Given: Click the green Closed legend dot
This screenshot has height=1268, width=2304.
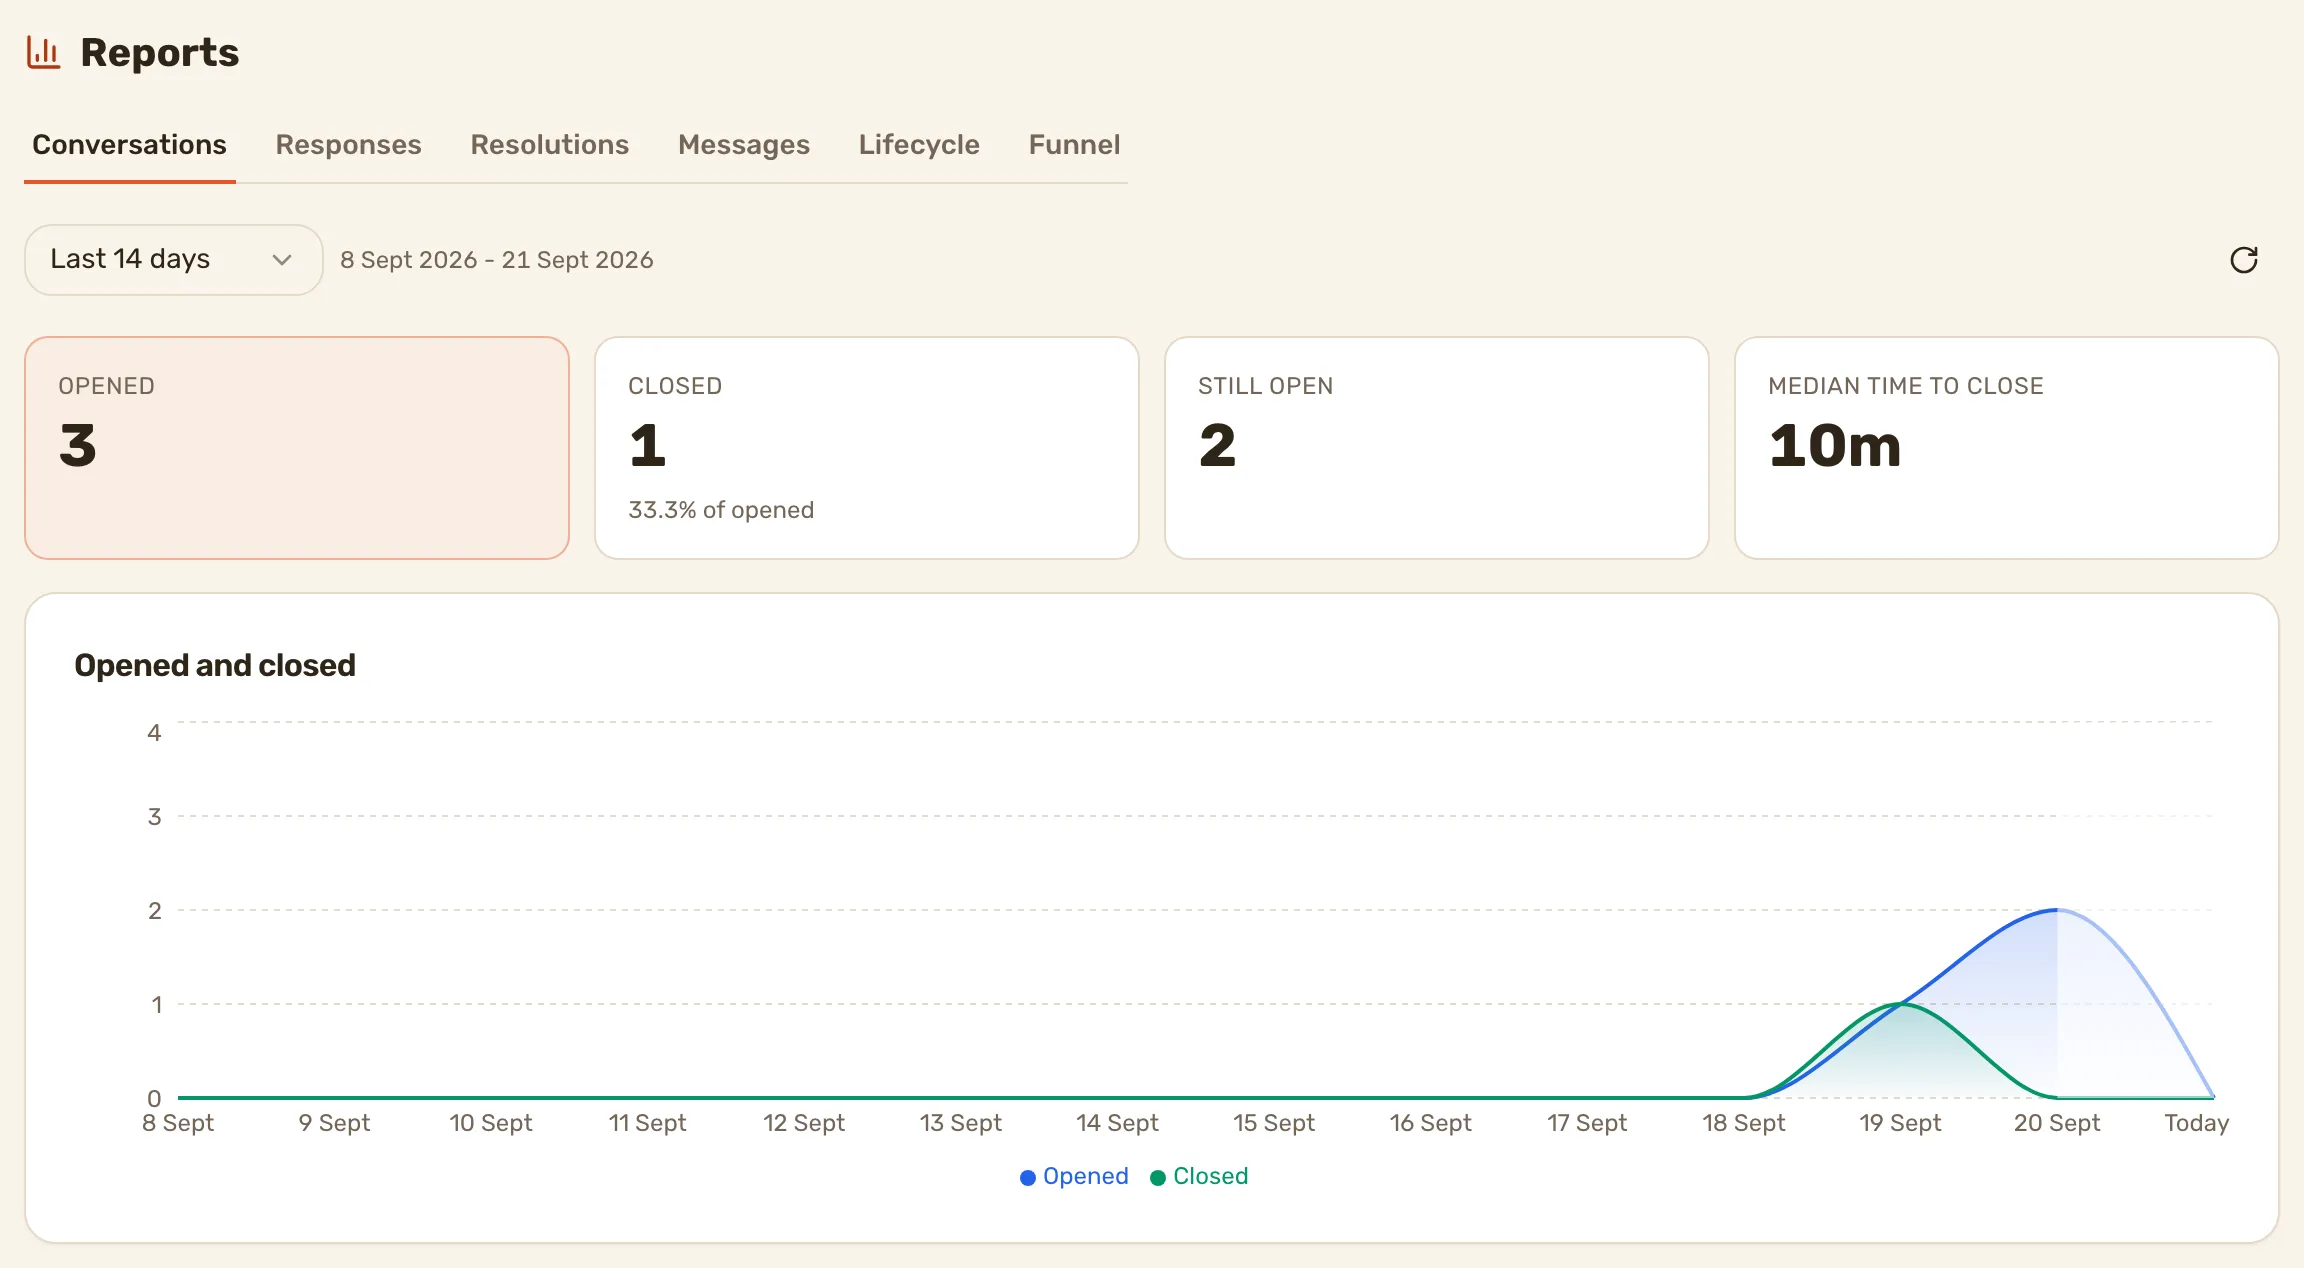Looking at the screenshot, I should click(x=1158, y=1178).
